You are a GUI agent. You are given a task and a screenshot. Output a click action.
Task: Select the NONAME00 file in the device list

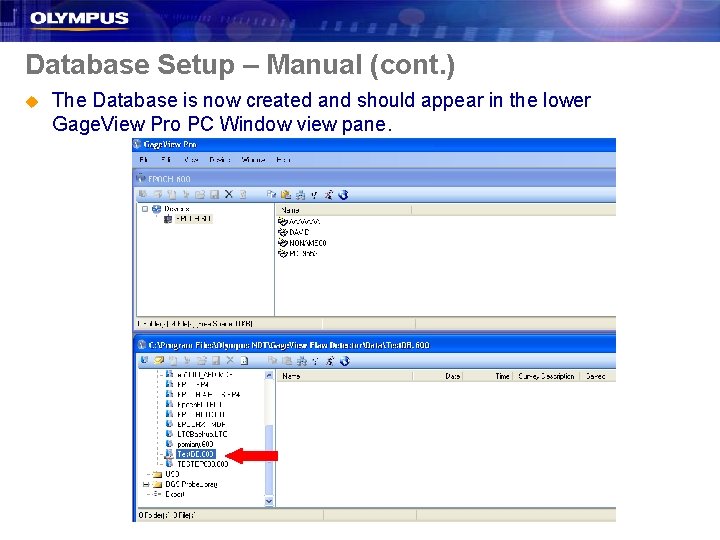pos(308,243)
